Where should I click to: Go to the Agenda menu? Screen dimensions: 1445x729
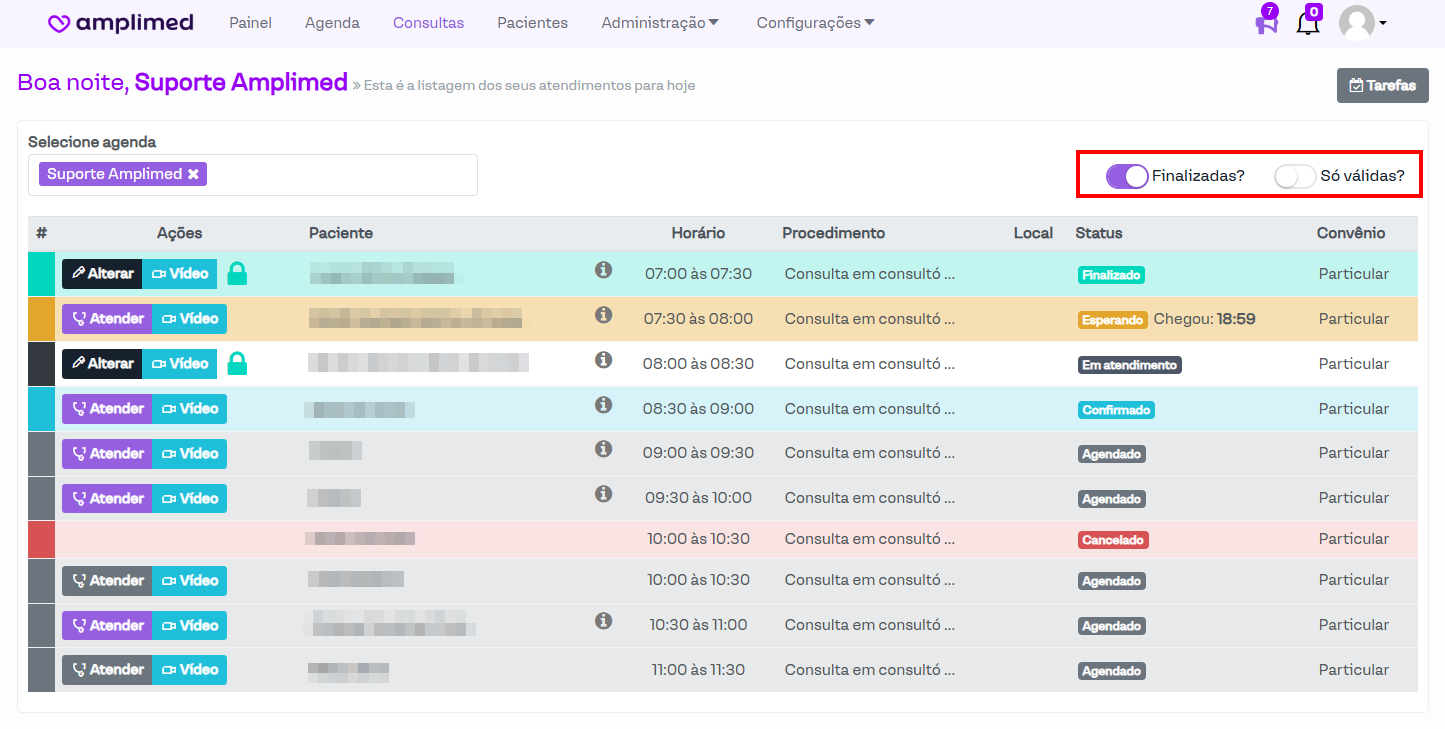(332, 23)
